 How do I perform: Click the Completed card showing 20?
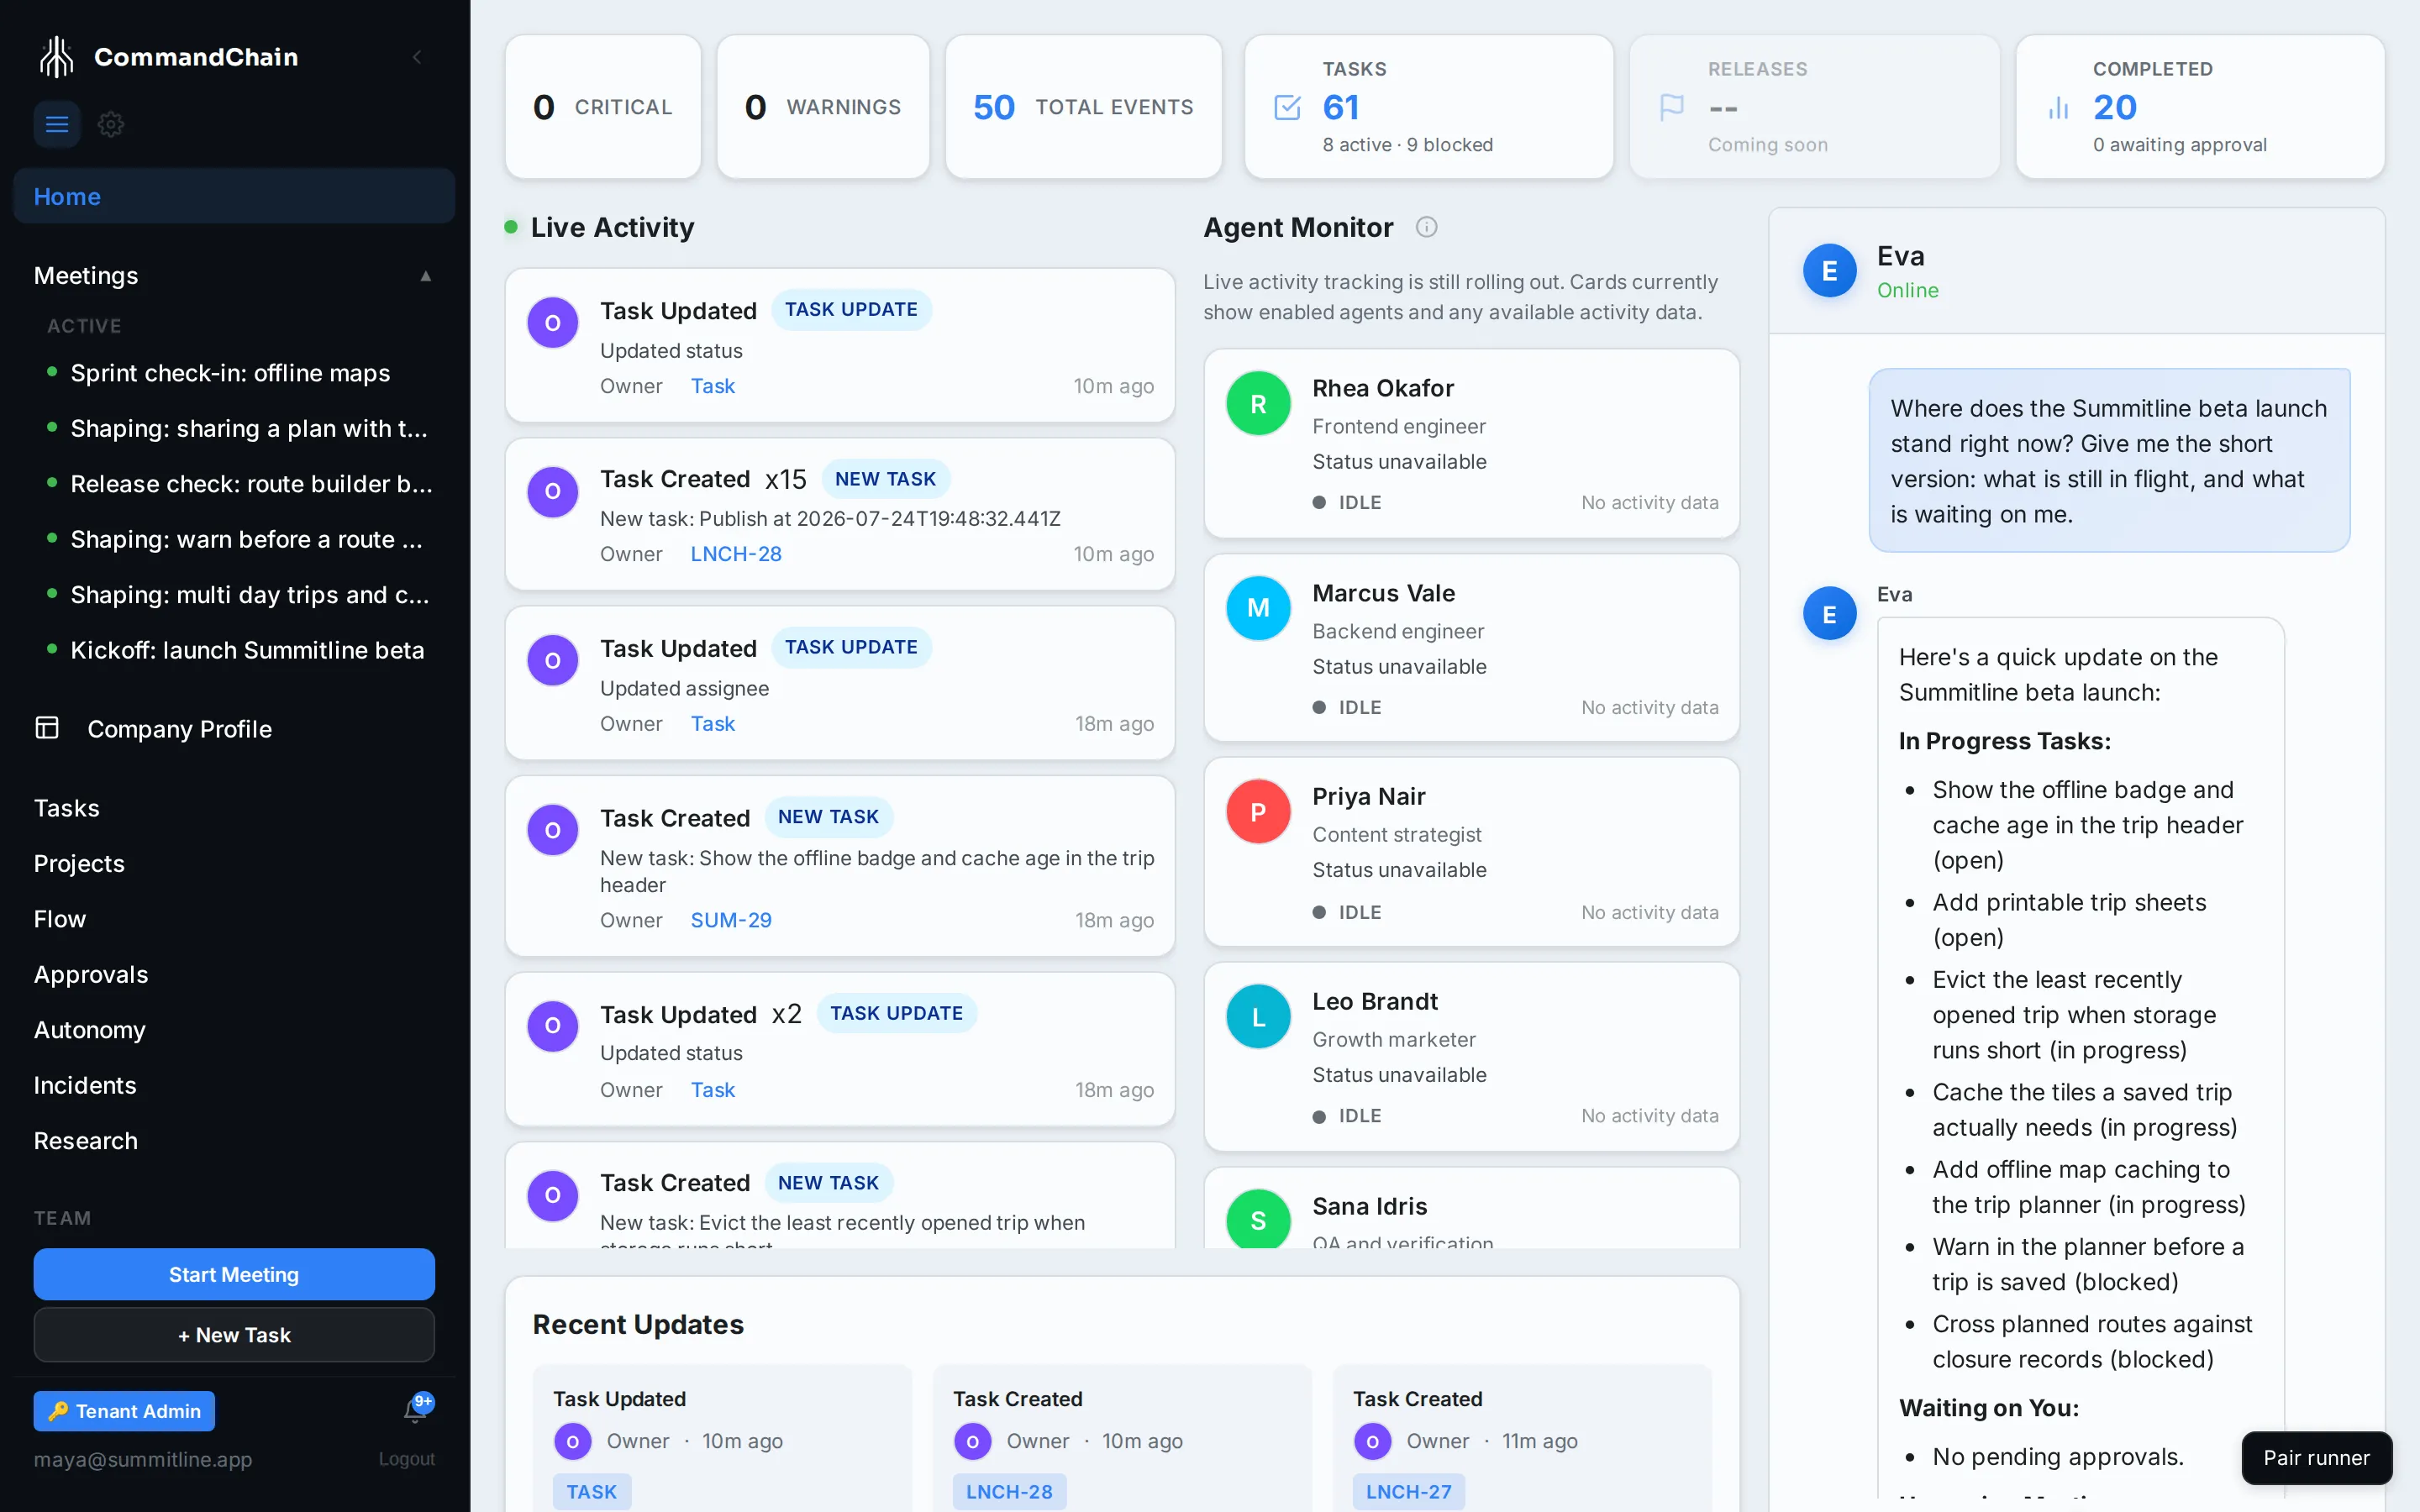(2200, 107)
